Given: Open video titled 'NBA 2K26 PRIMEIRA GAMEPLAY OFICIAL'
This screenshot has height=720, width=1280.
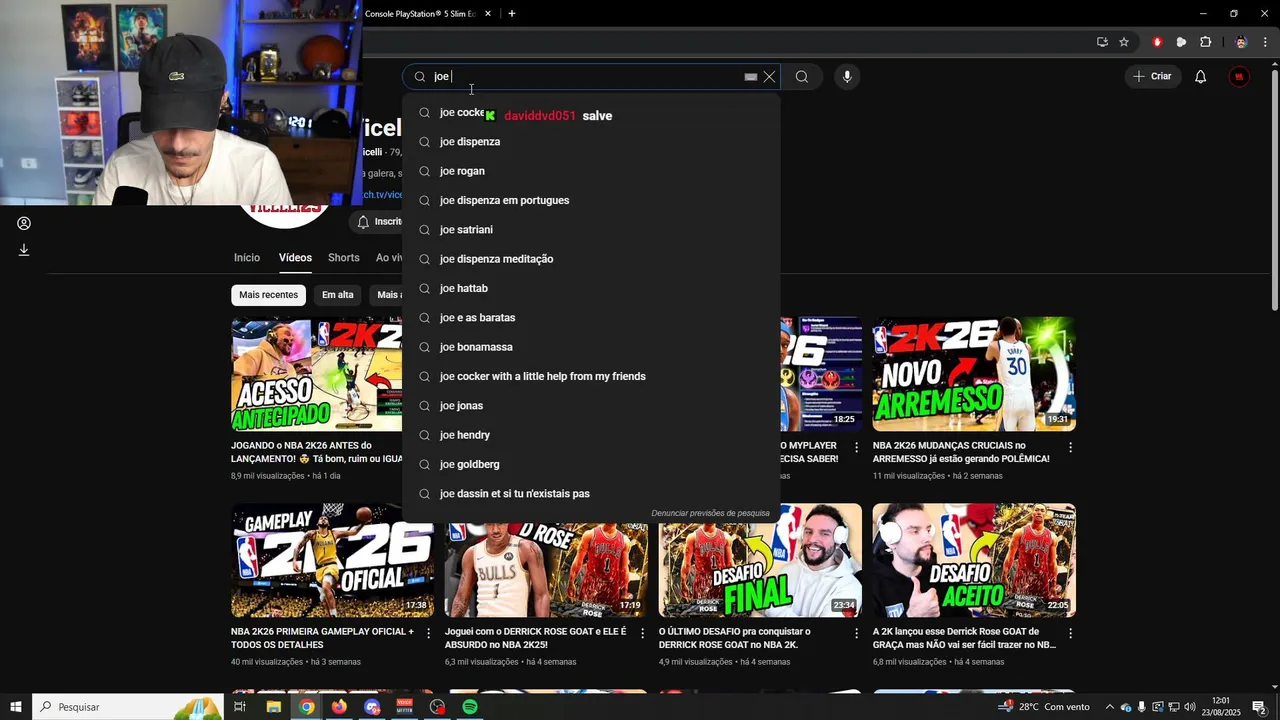Looking at the screenshot, I should point(322,638).
